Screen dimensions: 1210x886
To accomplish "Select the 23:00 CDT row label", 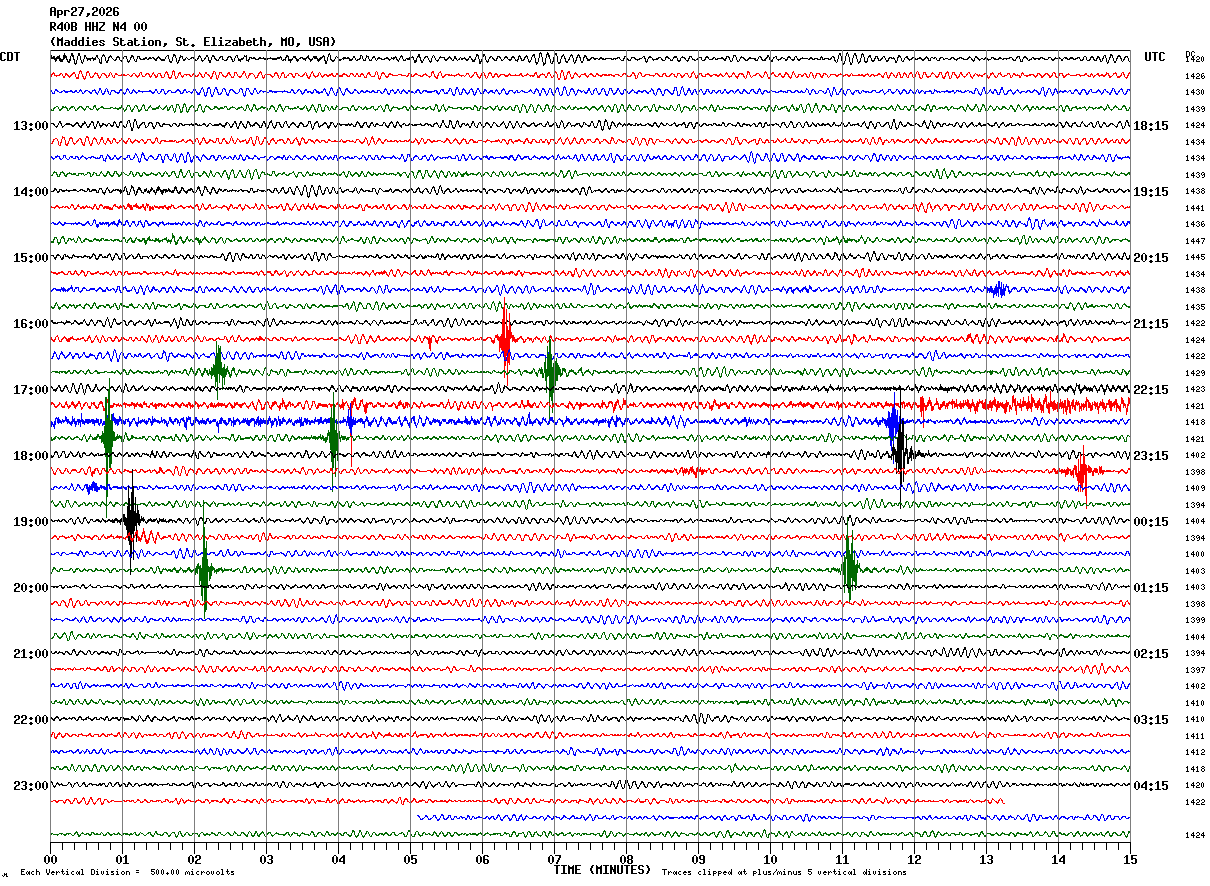I will (31, 786).
